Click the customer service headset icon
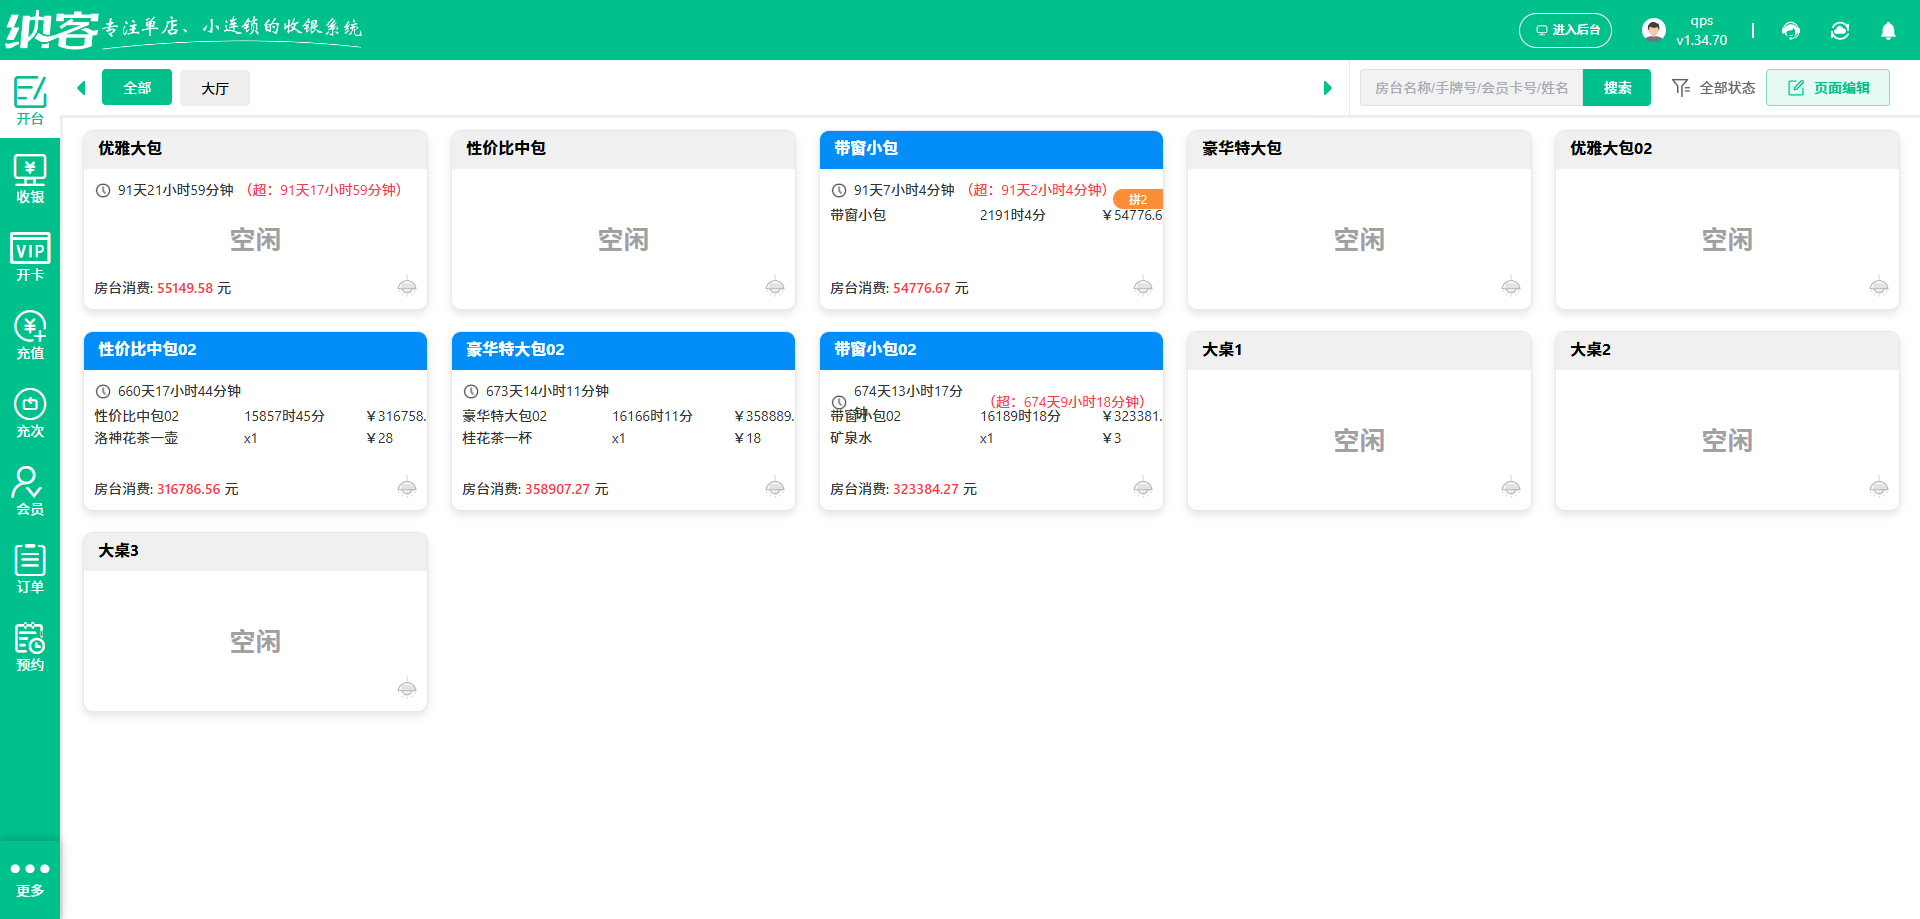The image size is (1920, 919). pos(1791,31)
